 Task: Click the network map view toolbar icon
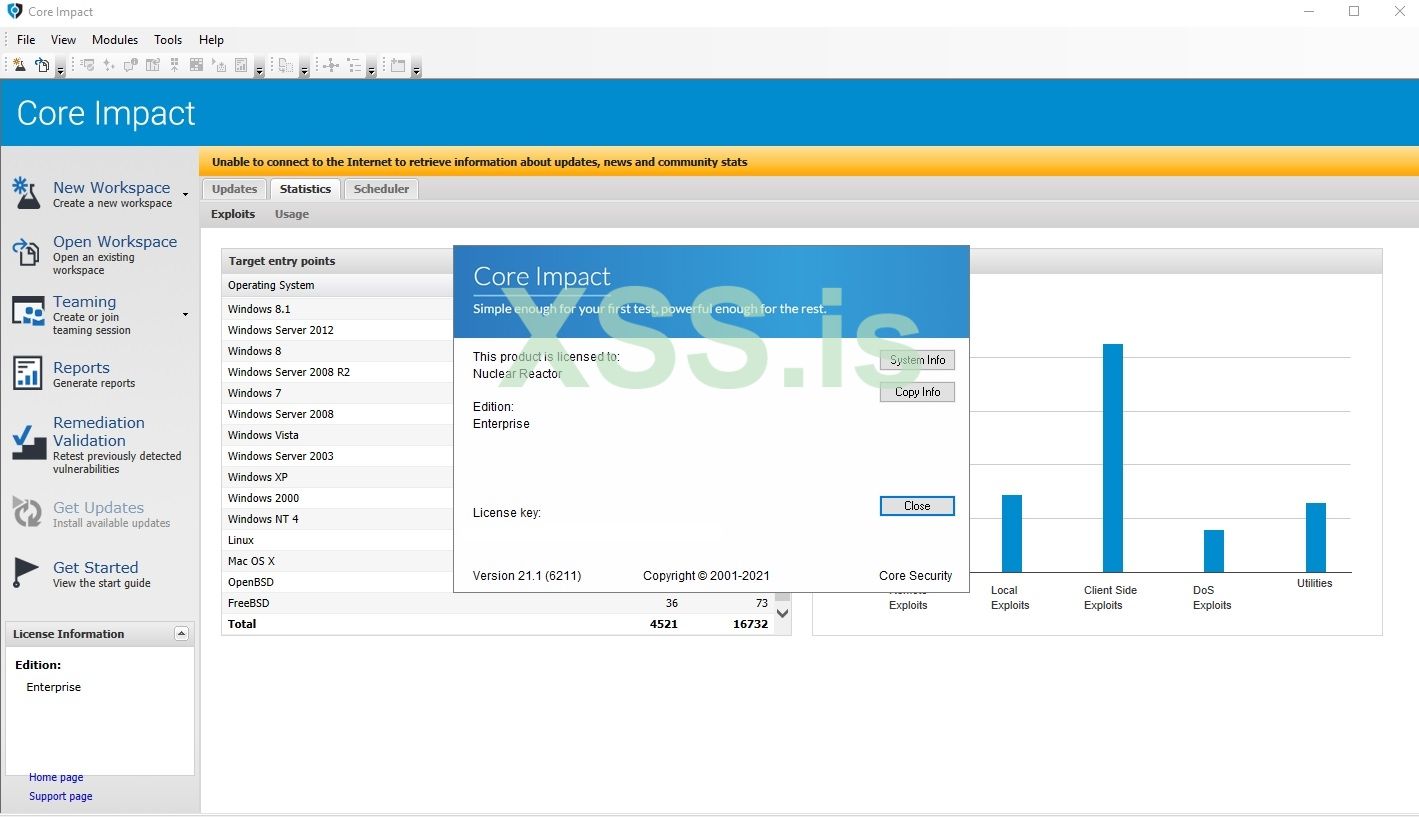click(330, 65)
